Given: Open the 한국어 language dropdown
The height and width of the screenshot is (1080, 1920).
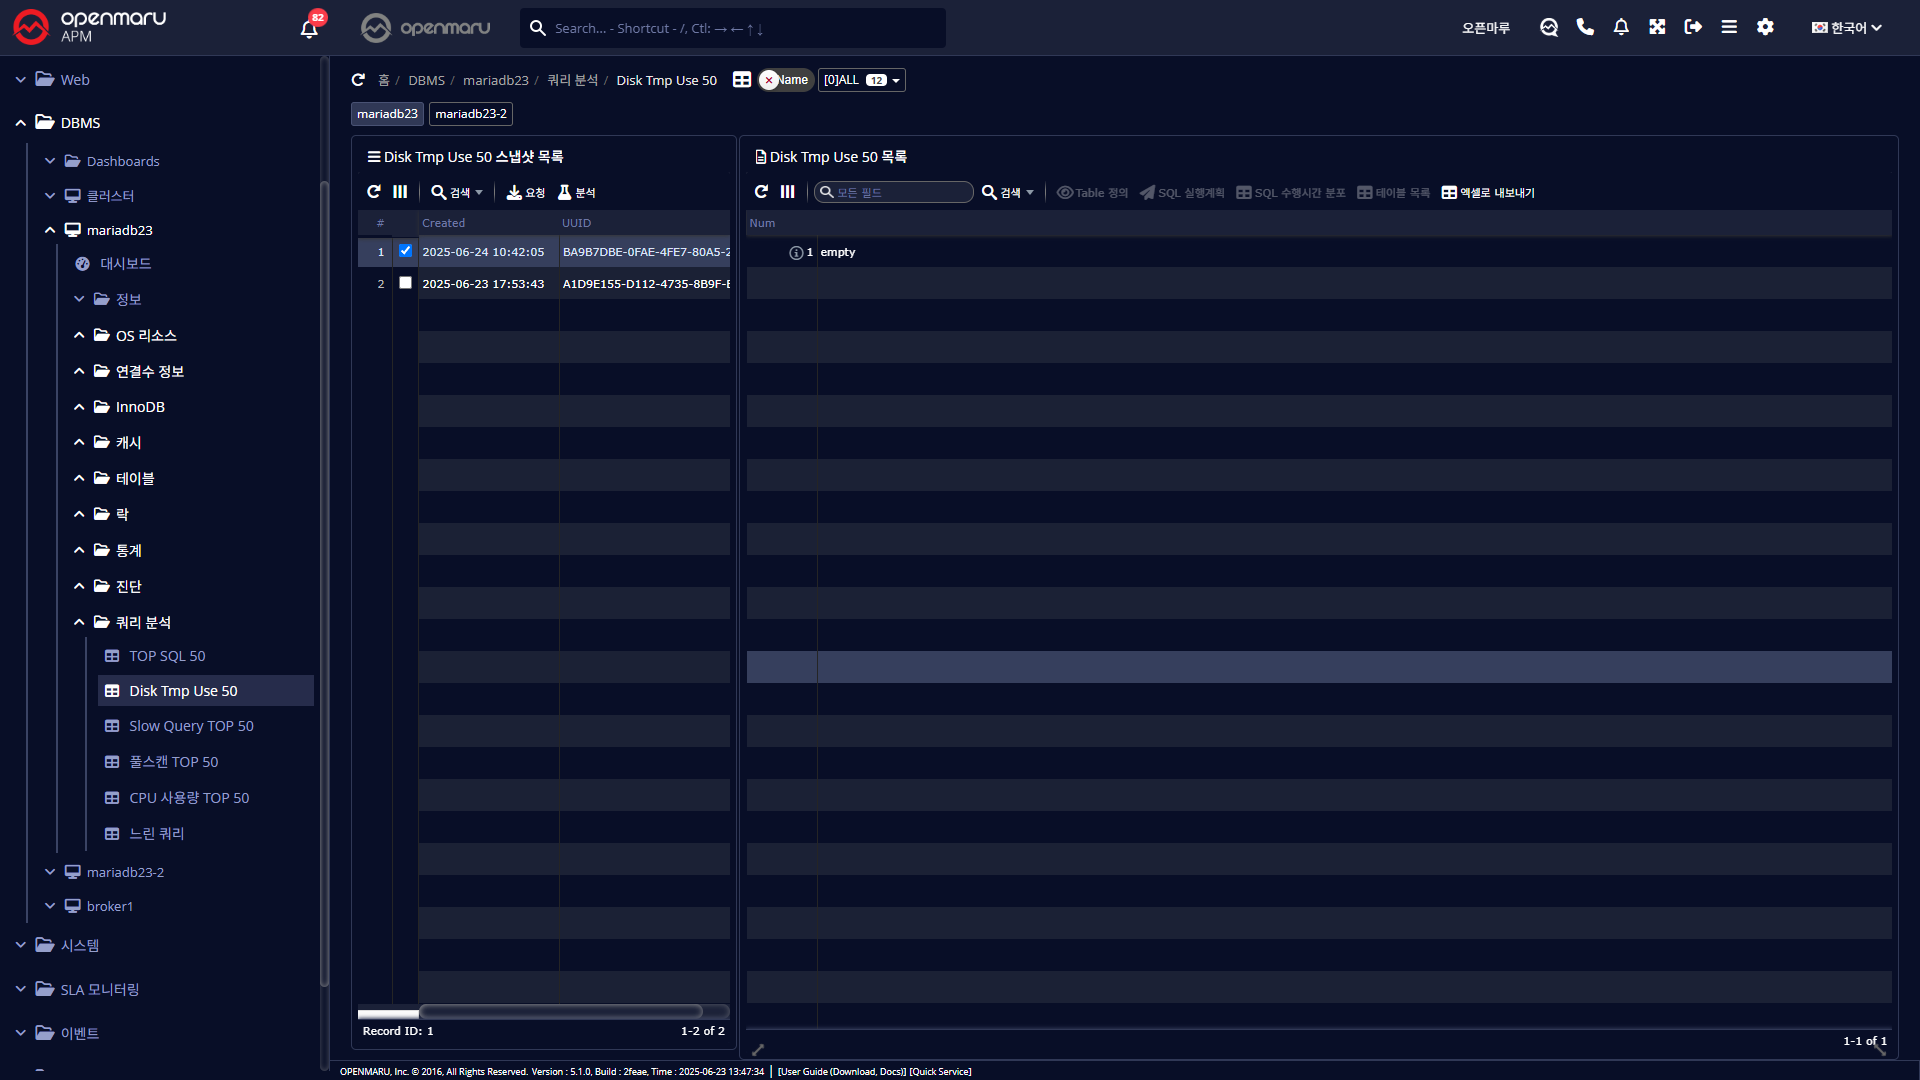Looking at the screenshot, I should click(x=1847, y=28).
